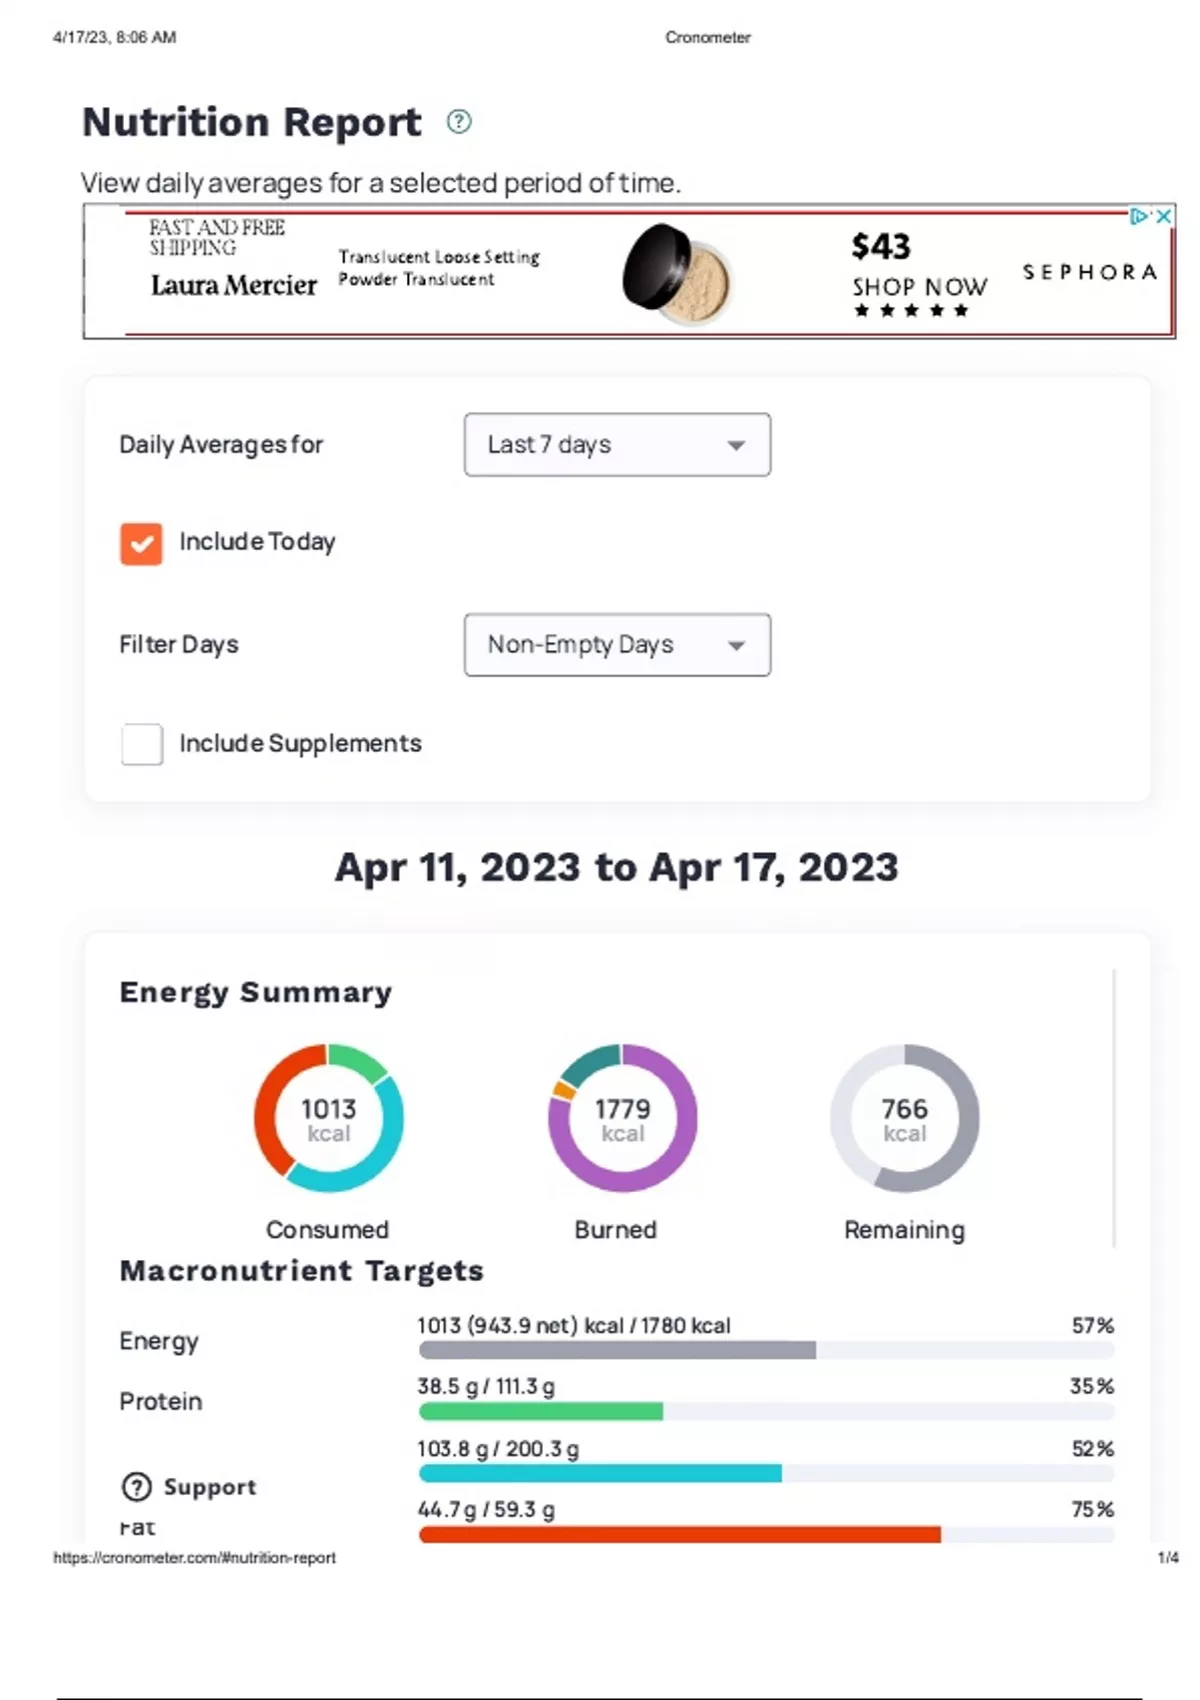Click the green Protein progress bar
1200x1700 pixels.
click(x=540, y=1412)
